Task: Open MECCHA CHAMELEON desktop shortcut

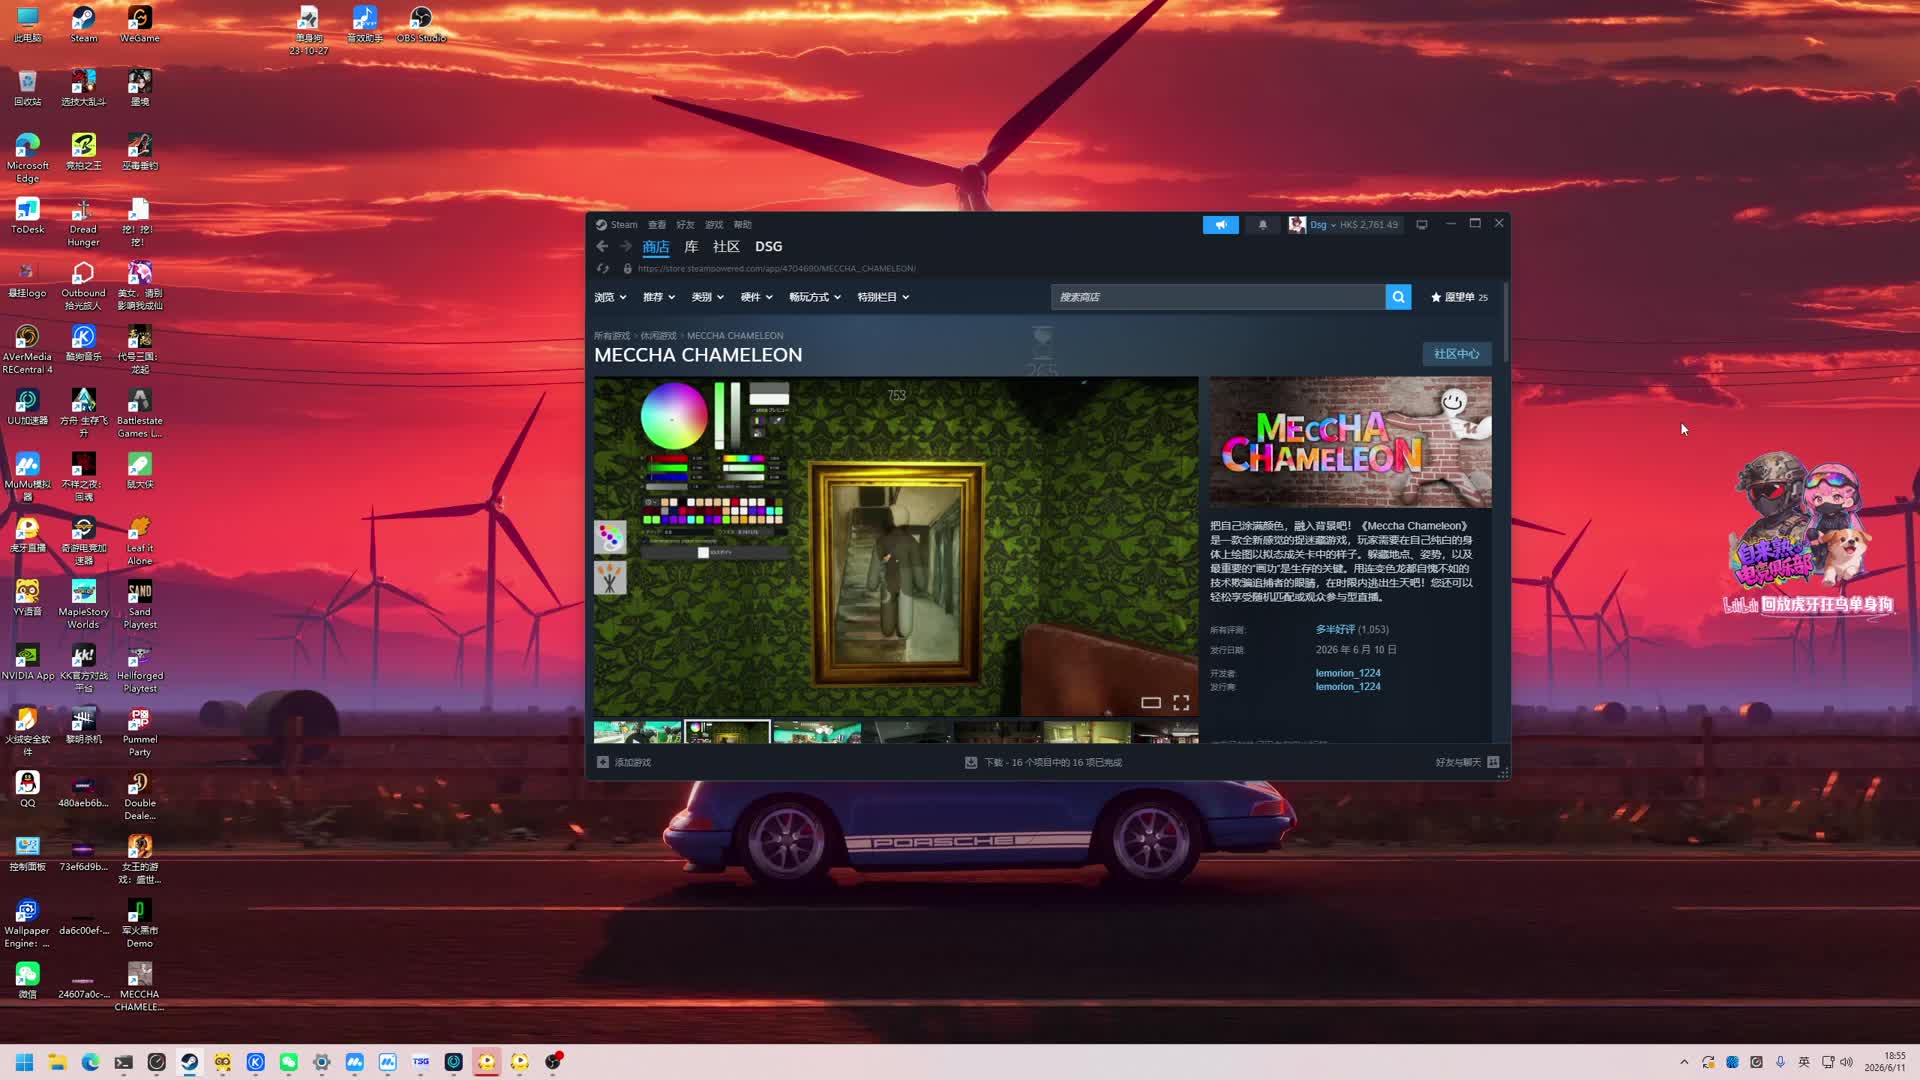Action: 140,987
